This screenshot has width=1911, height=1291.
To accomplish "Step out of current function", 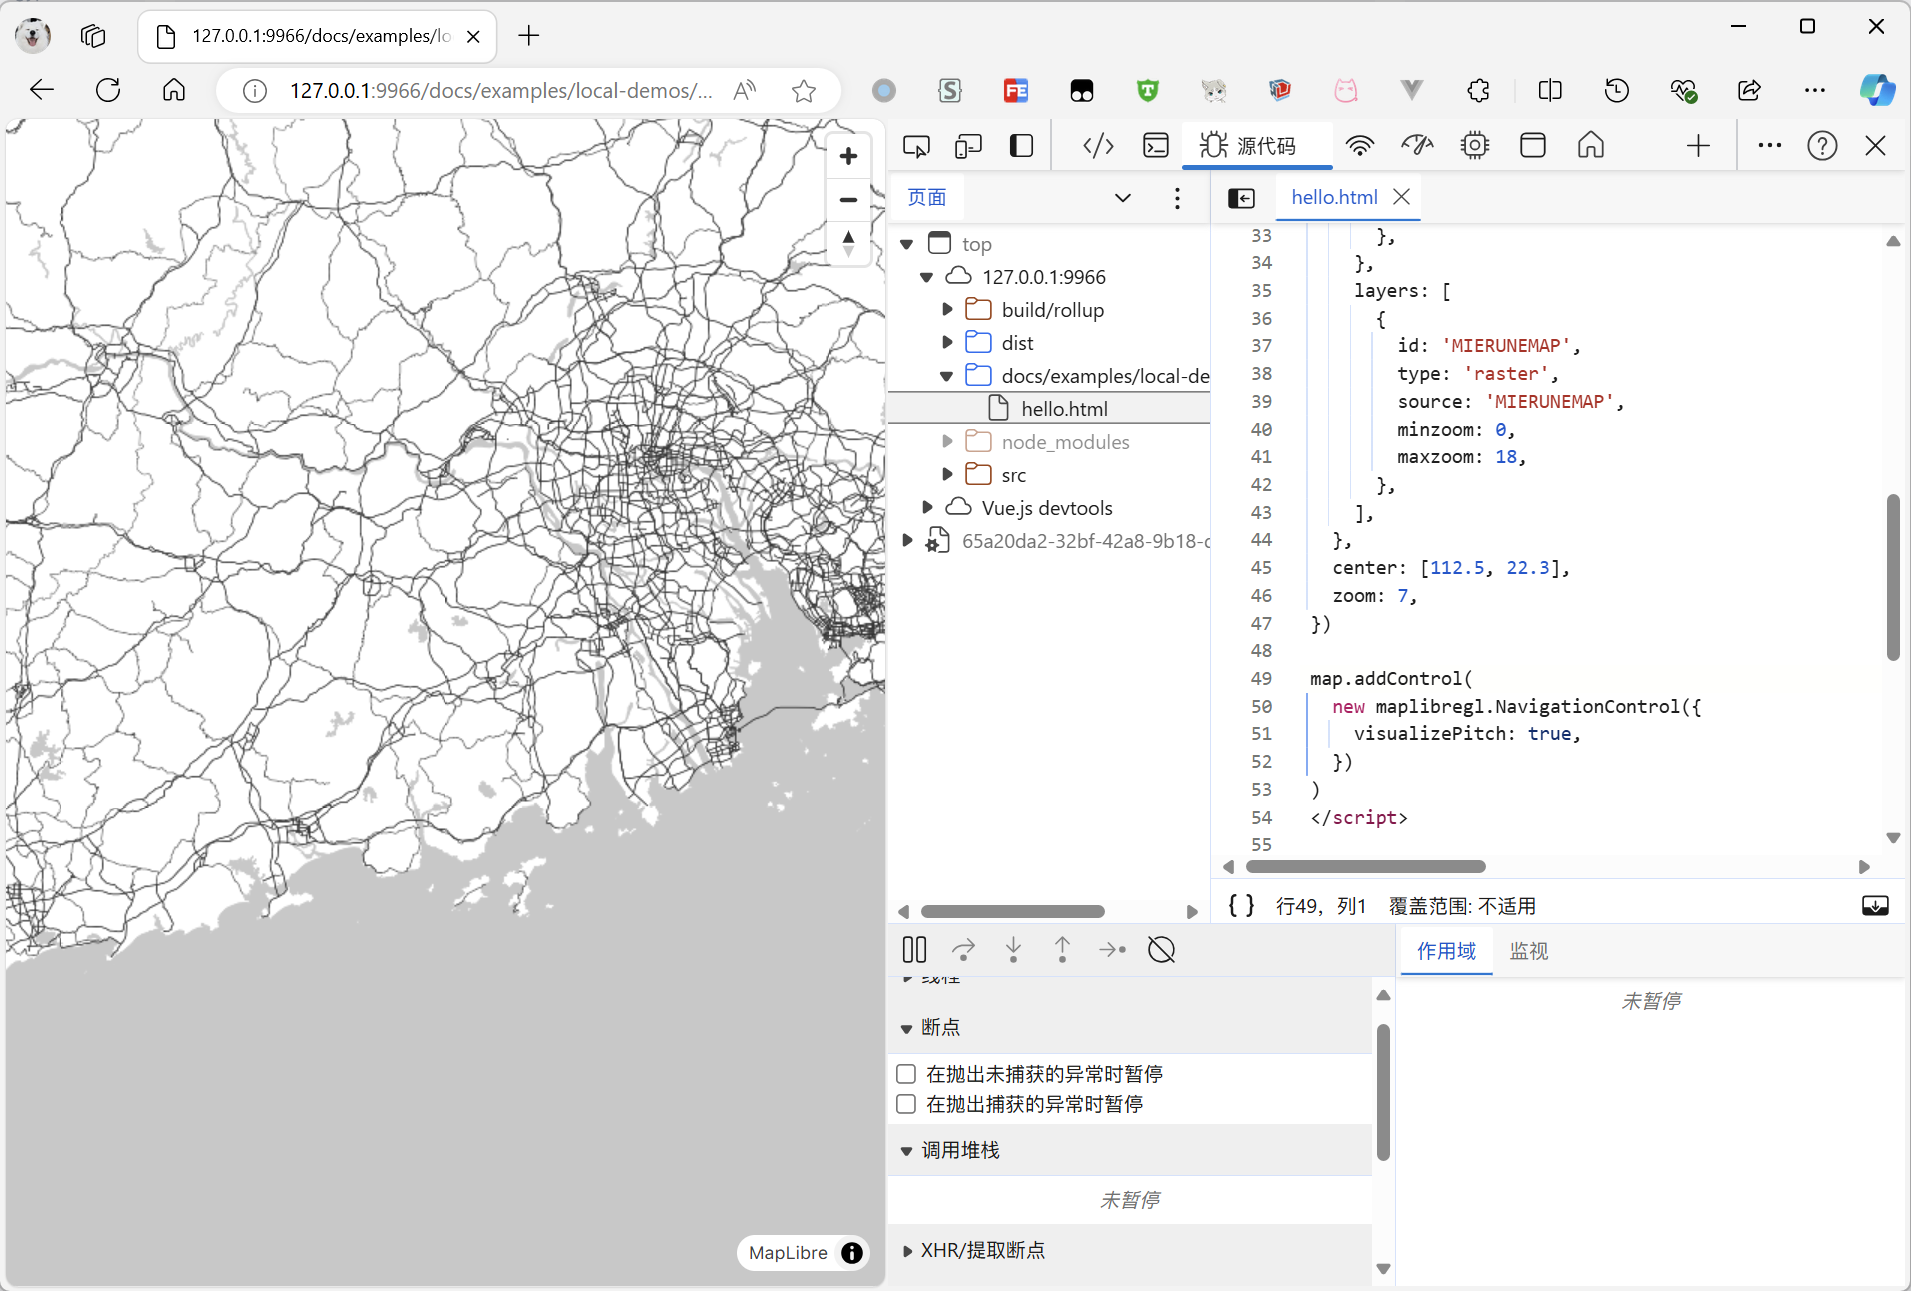I will 1062,949.
